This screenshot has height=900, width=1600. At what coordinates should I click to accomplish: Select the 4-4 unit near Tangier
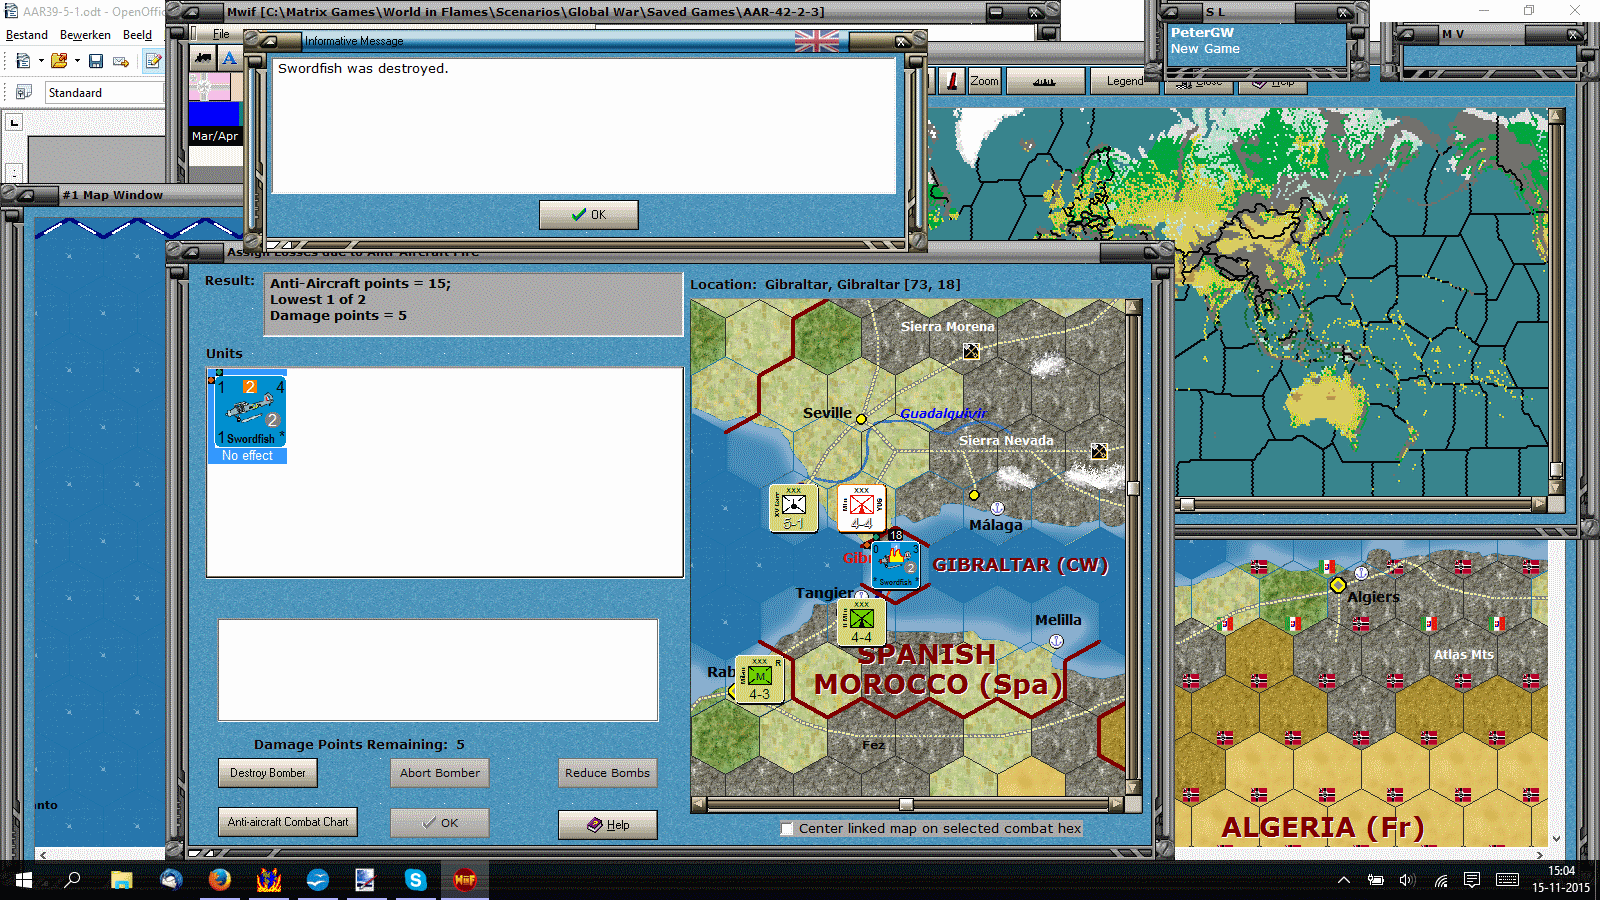[861, 622]
